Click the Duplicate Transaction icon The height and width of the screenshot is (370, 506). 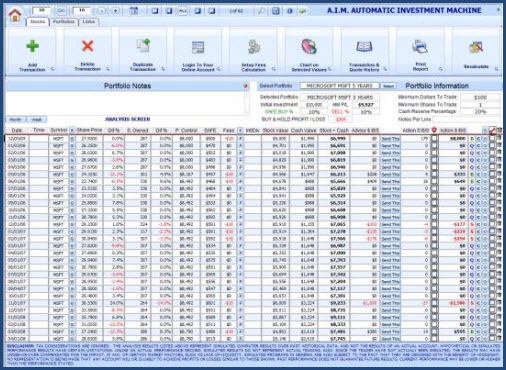click(x=143, y=46)
